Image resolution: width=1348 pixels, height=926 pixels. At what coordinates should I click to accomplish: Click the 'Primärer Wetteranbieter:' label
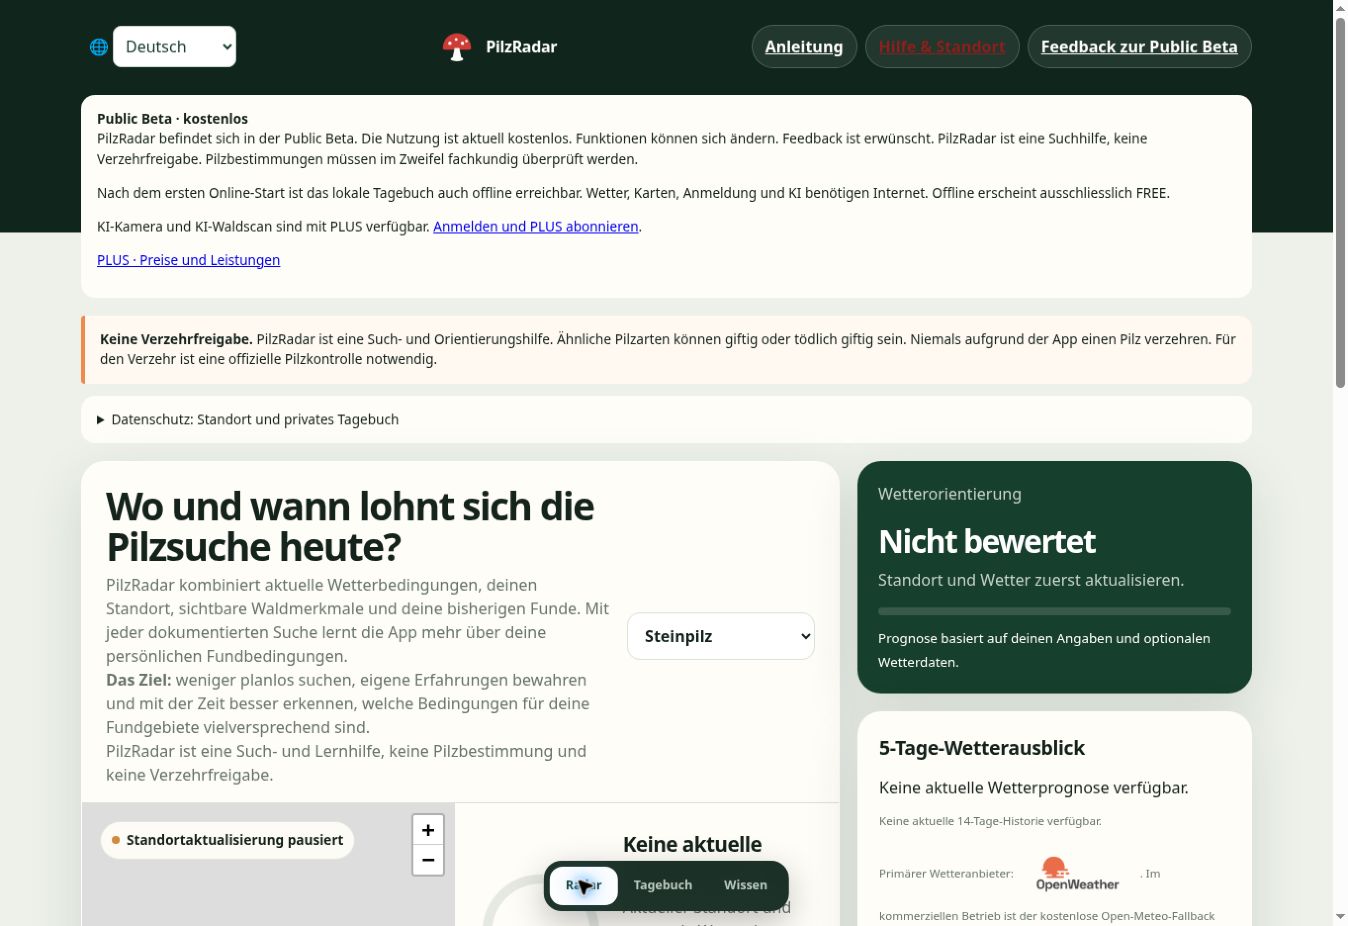[946, 874]
